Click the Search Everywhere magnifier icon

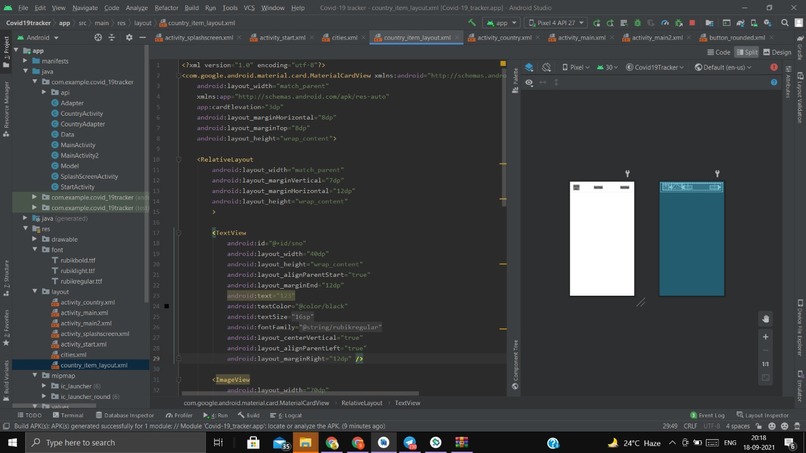[785, 23]
